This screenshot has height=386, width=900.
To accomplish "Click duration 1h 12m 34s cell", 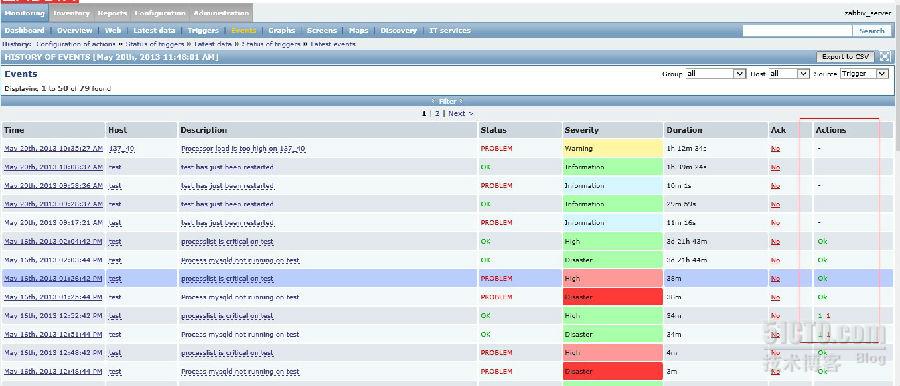I will tap(686, 148).
